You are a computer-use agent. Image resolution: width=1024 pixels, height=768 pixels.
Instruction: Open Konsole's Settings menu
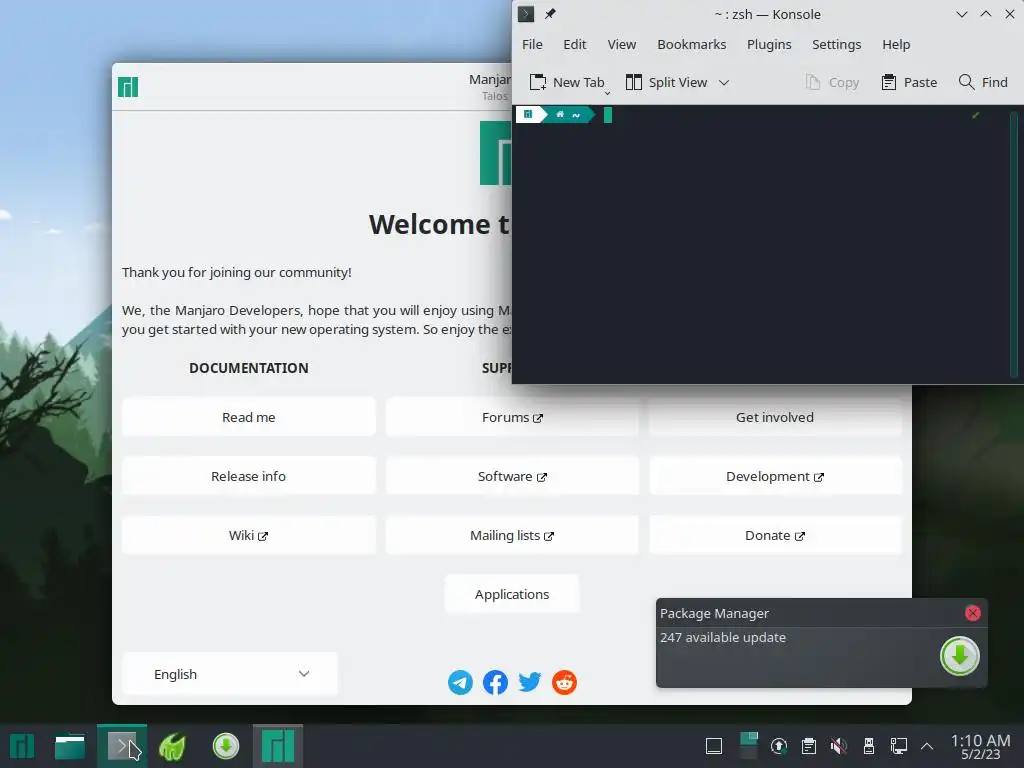(837, 44)
